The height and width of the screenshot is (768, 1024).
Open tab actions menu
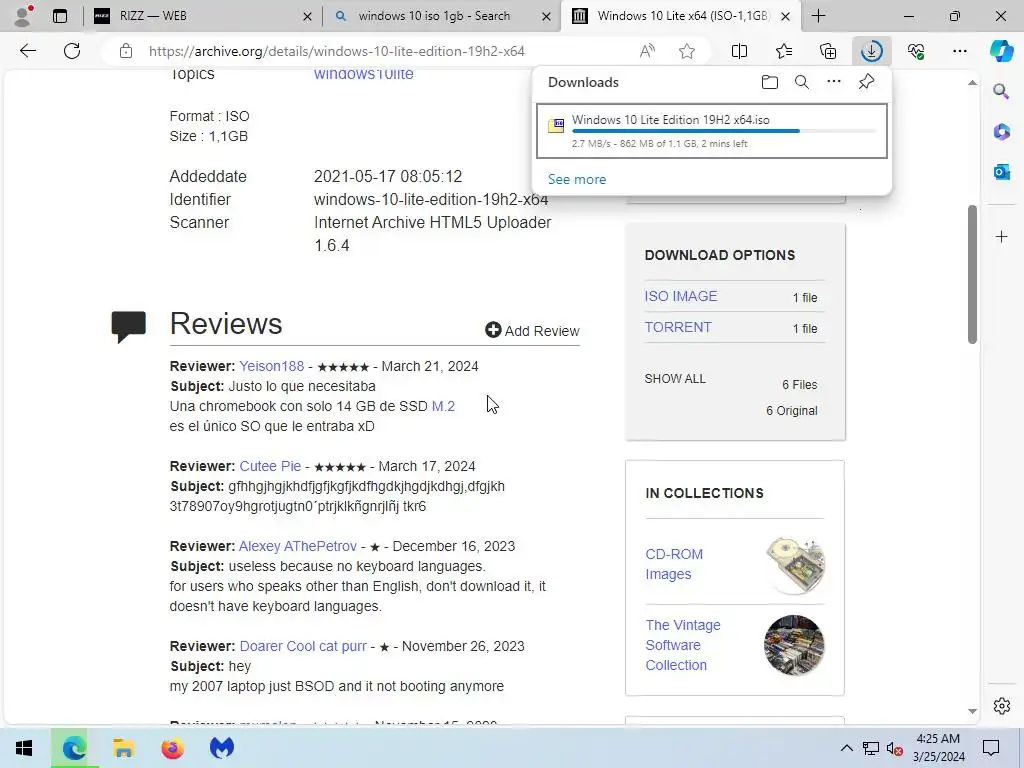59,16
